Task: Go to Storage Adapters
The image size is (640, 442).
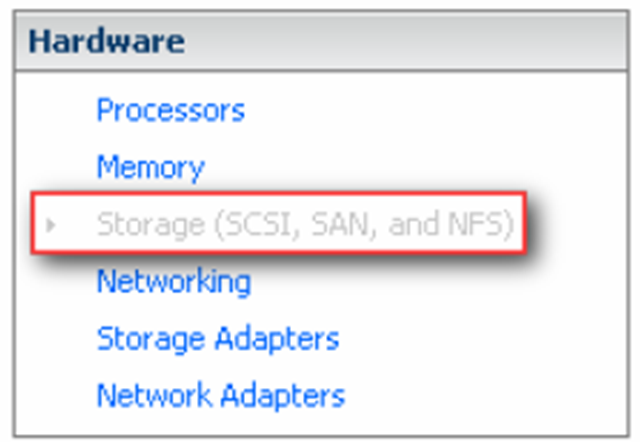Action: (217, 339)
